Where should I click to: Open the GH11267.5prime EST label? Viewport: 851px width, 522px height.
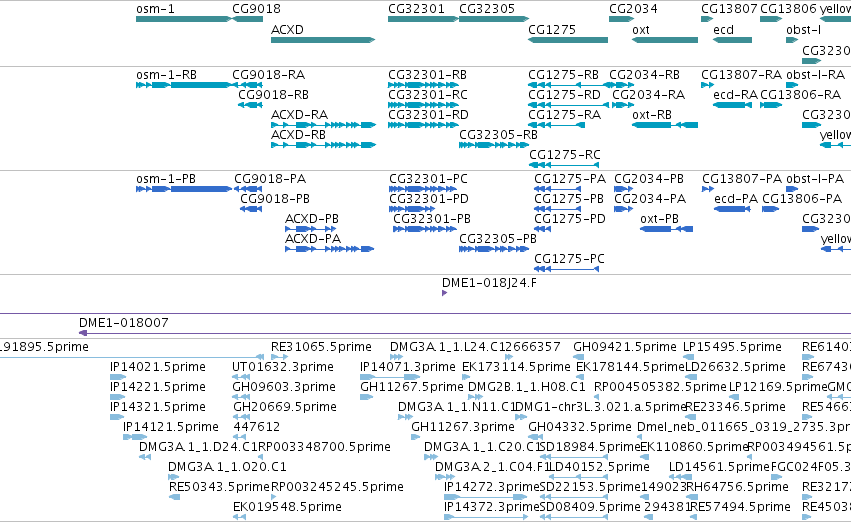pyautogui.click(x=412, y=387)
